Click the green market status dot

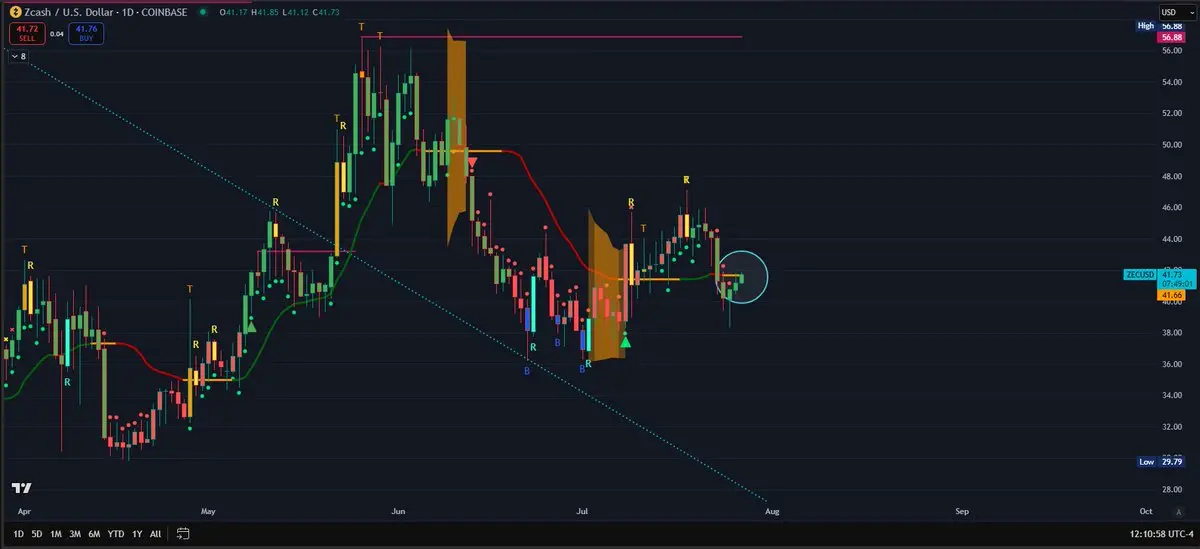(x=203, y=12)
